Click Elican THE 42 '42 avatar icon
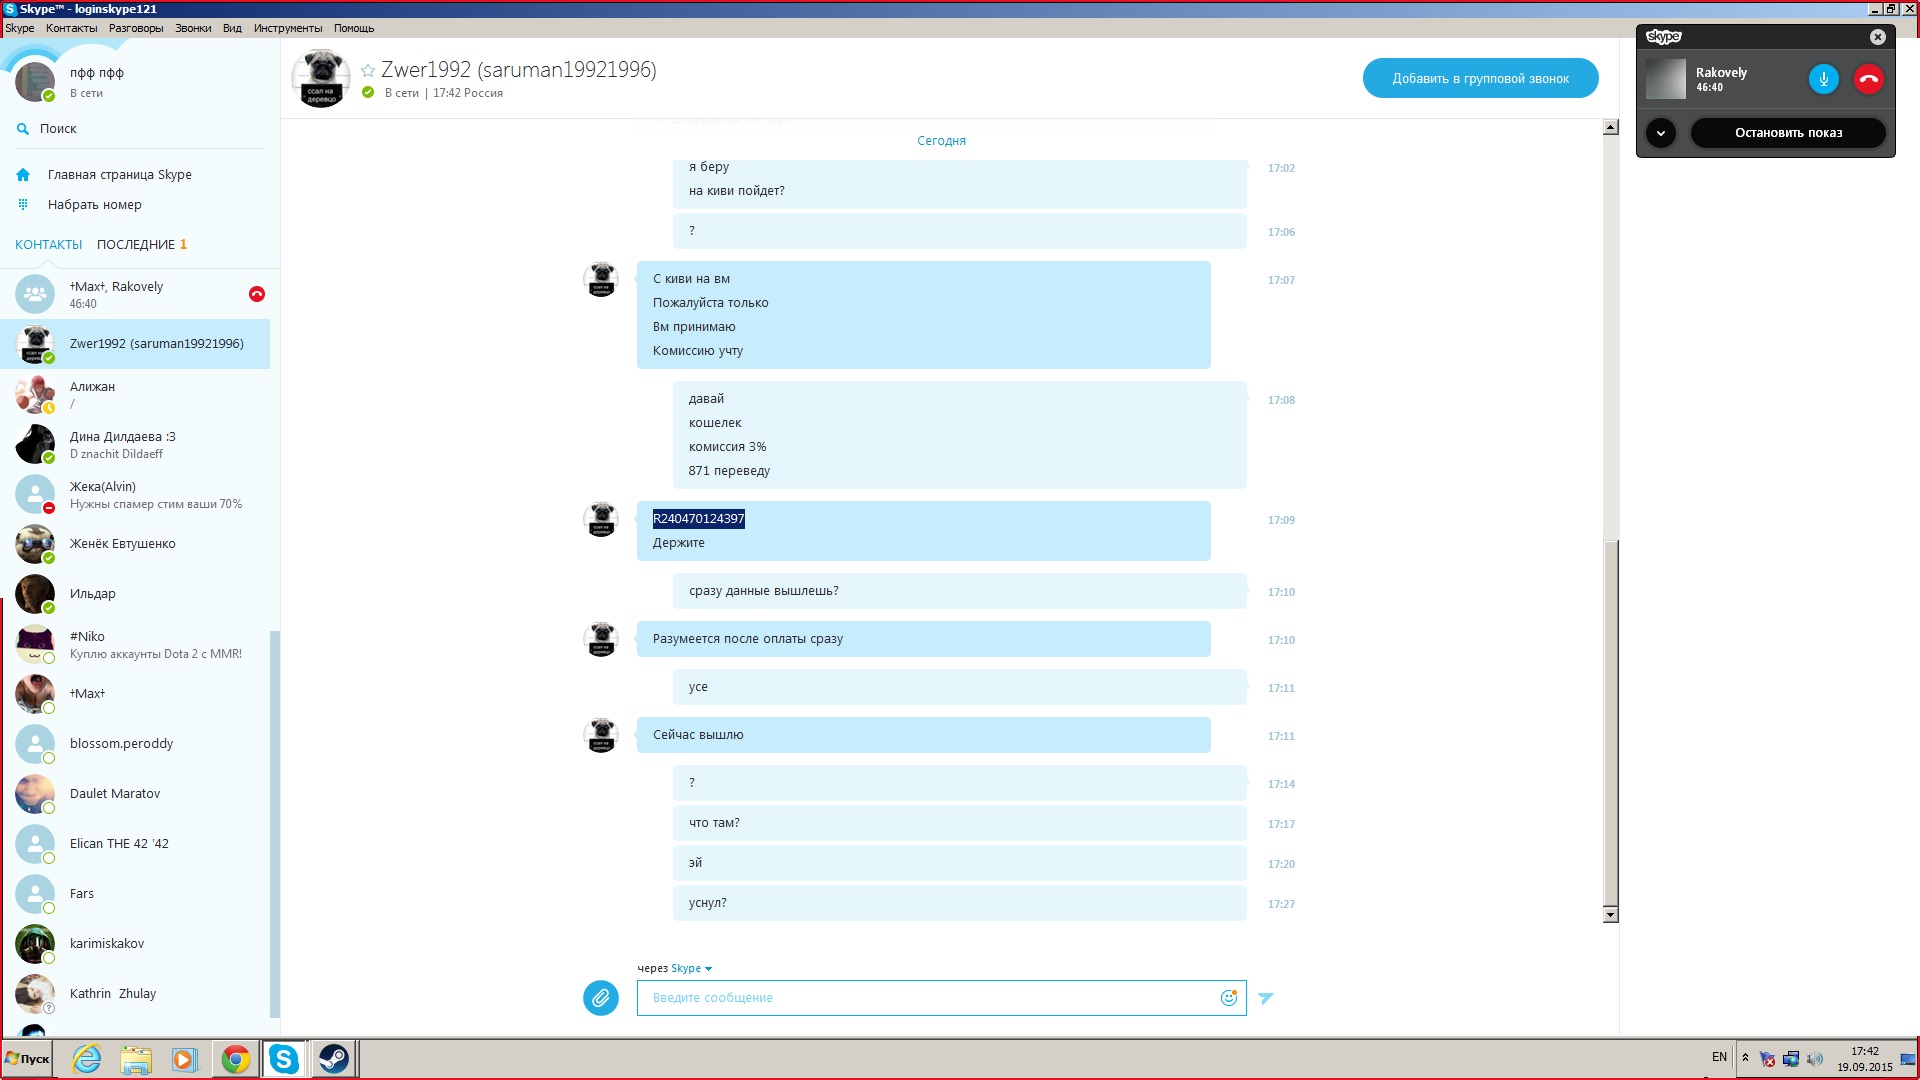The width and height of the screenshot is (1920, 1080). pos(35,844)
